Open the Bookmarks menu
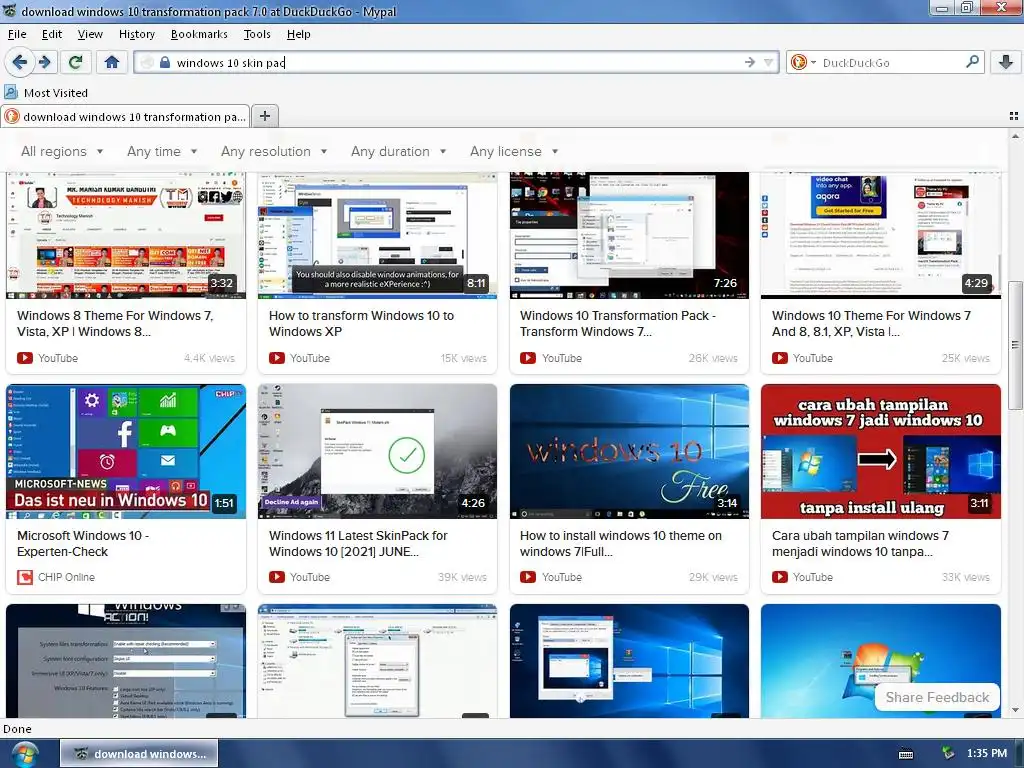 pyautogui.click(x=199, y=34)
